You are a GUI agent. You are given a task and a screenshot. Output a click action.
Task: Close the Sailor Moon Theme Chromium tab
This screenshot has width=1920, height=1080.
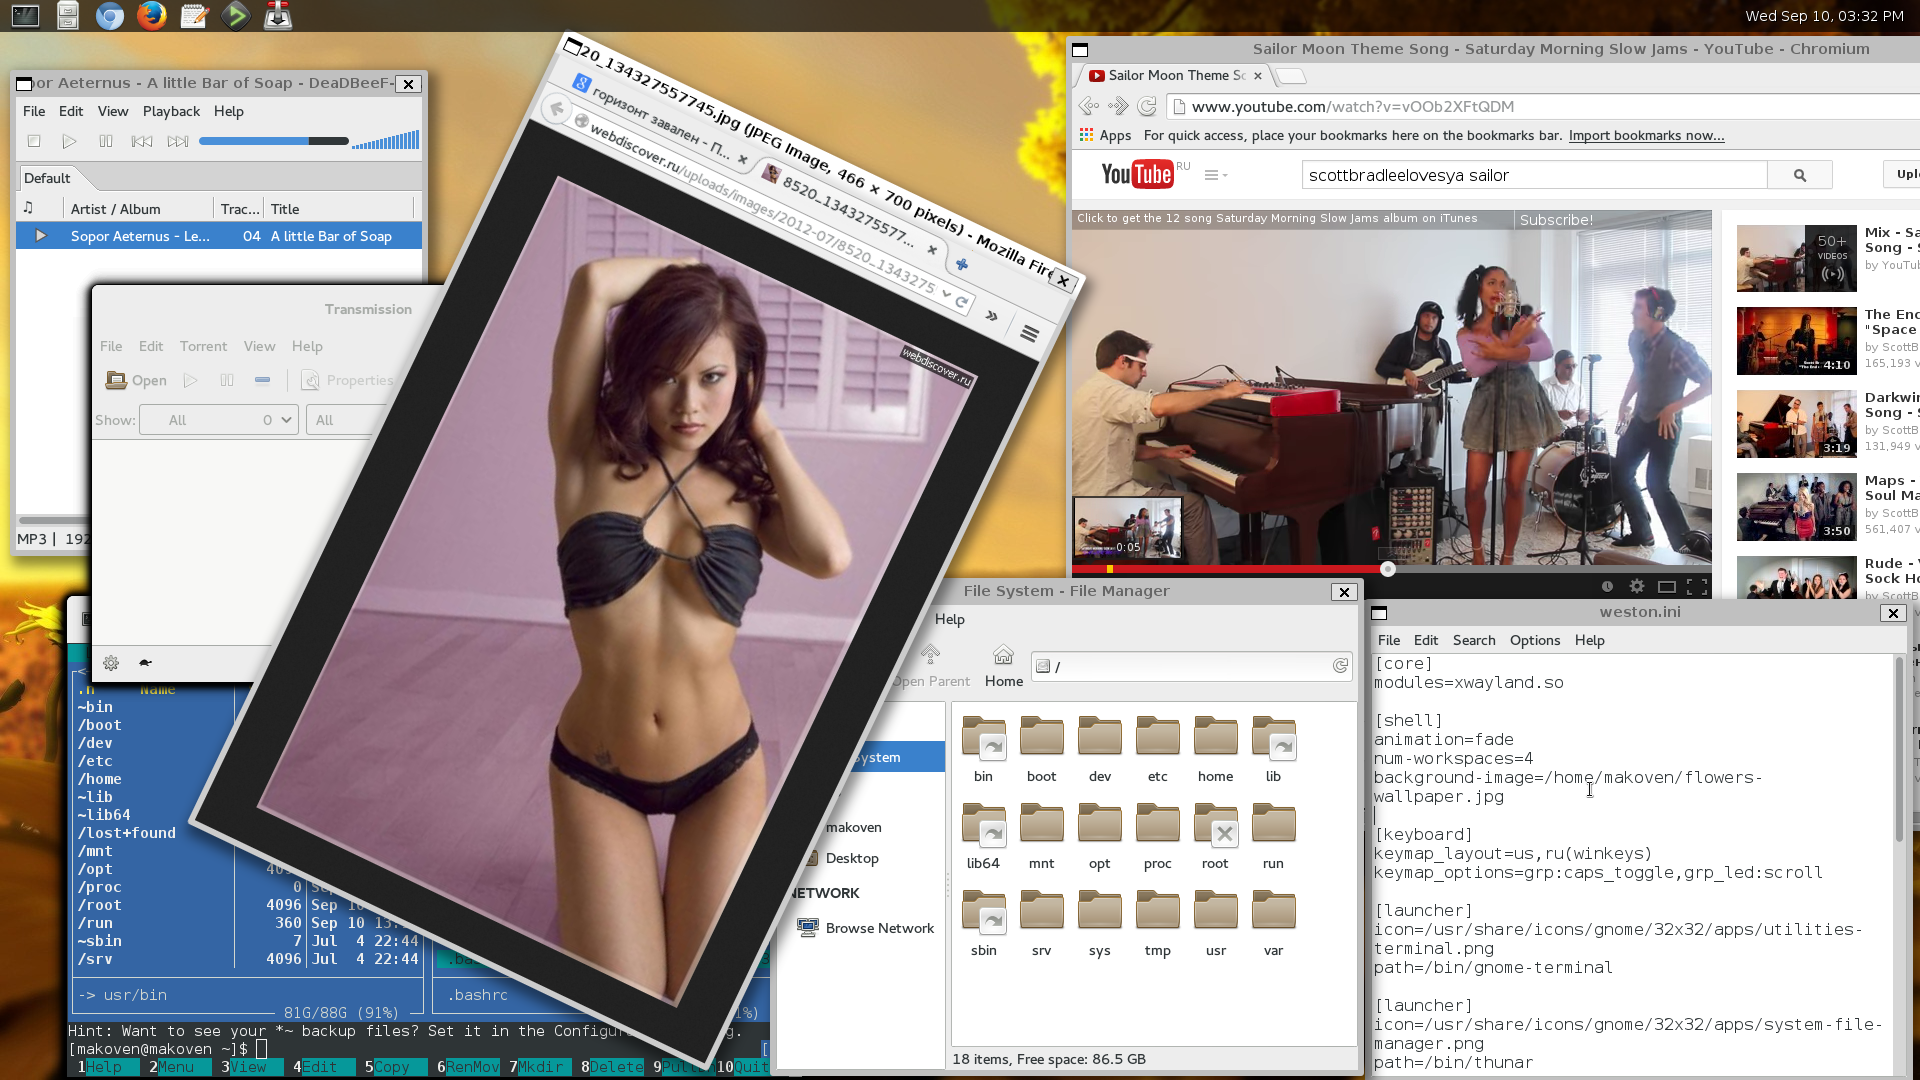(x=1258, y=75)
